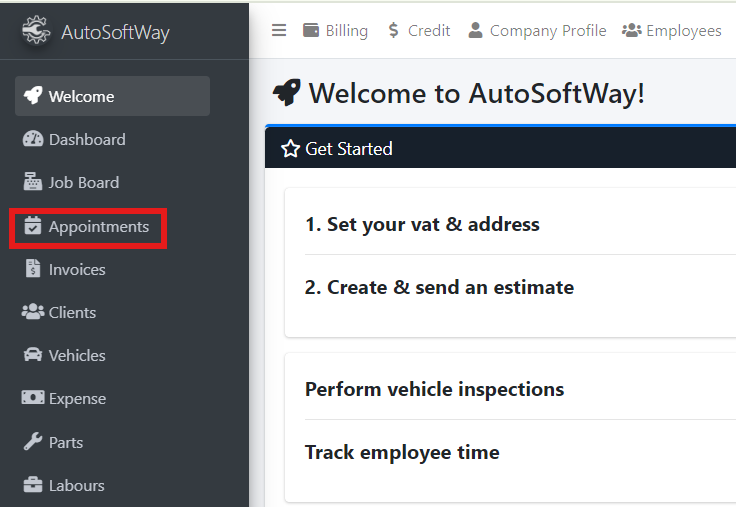
Task: Click the Billing wallet icon
Action: (x=311, y=30)
